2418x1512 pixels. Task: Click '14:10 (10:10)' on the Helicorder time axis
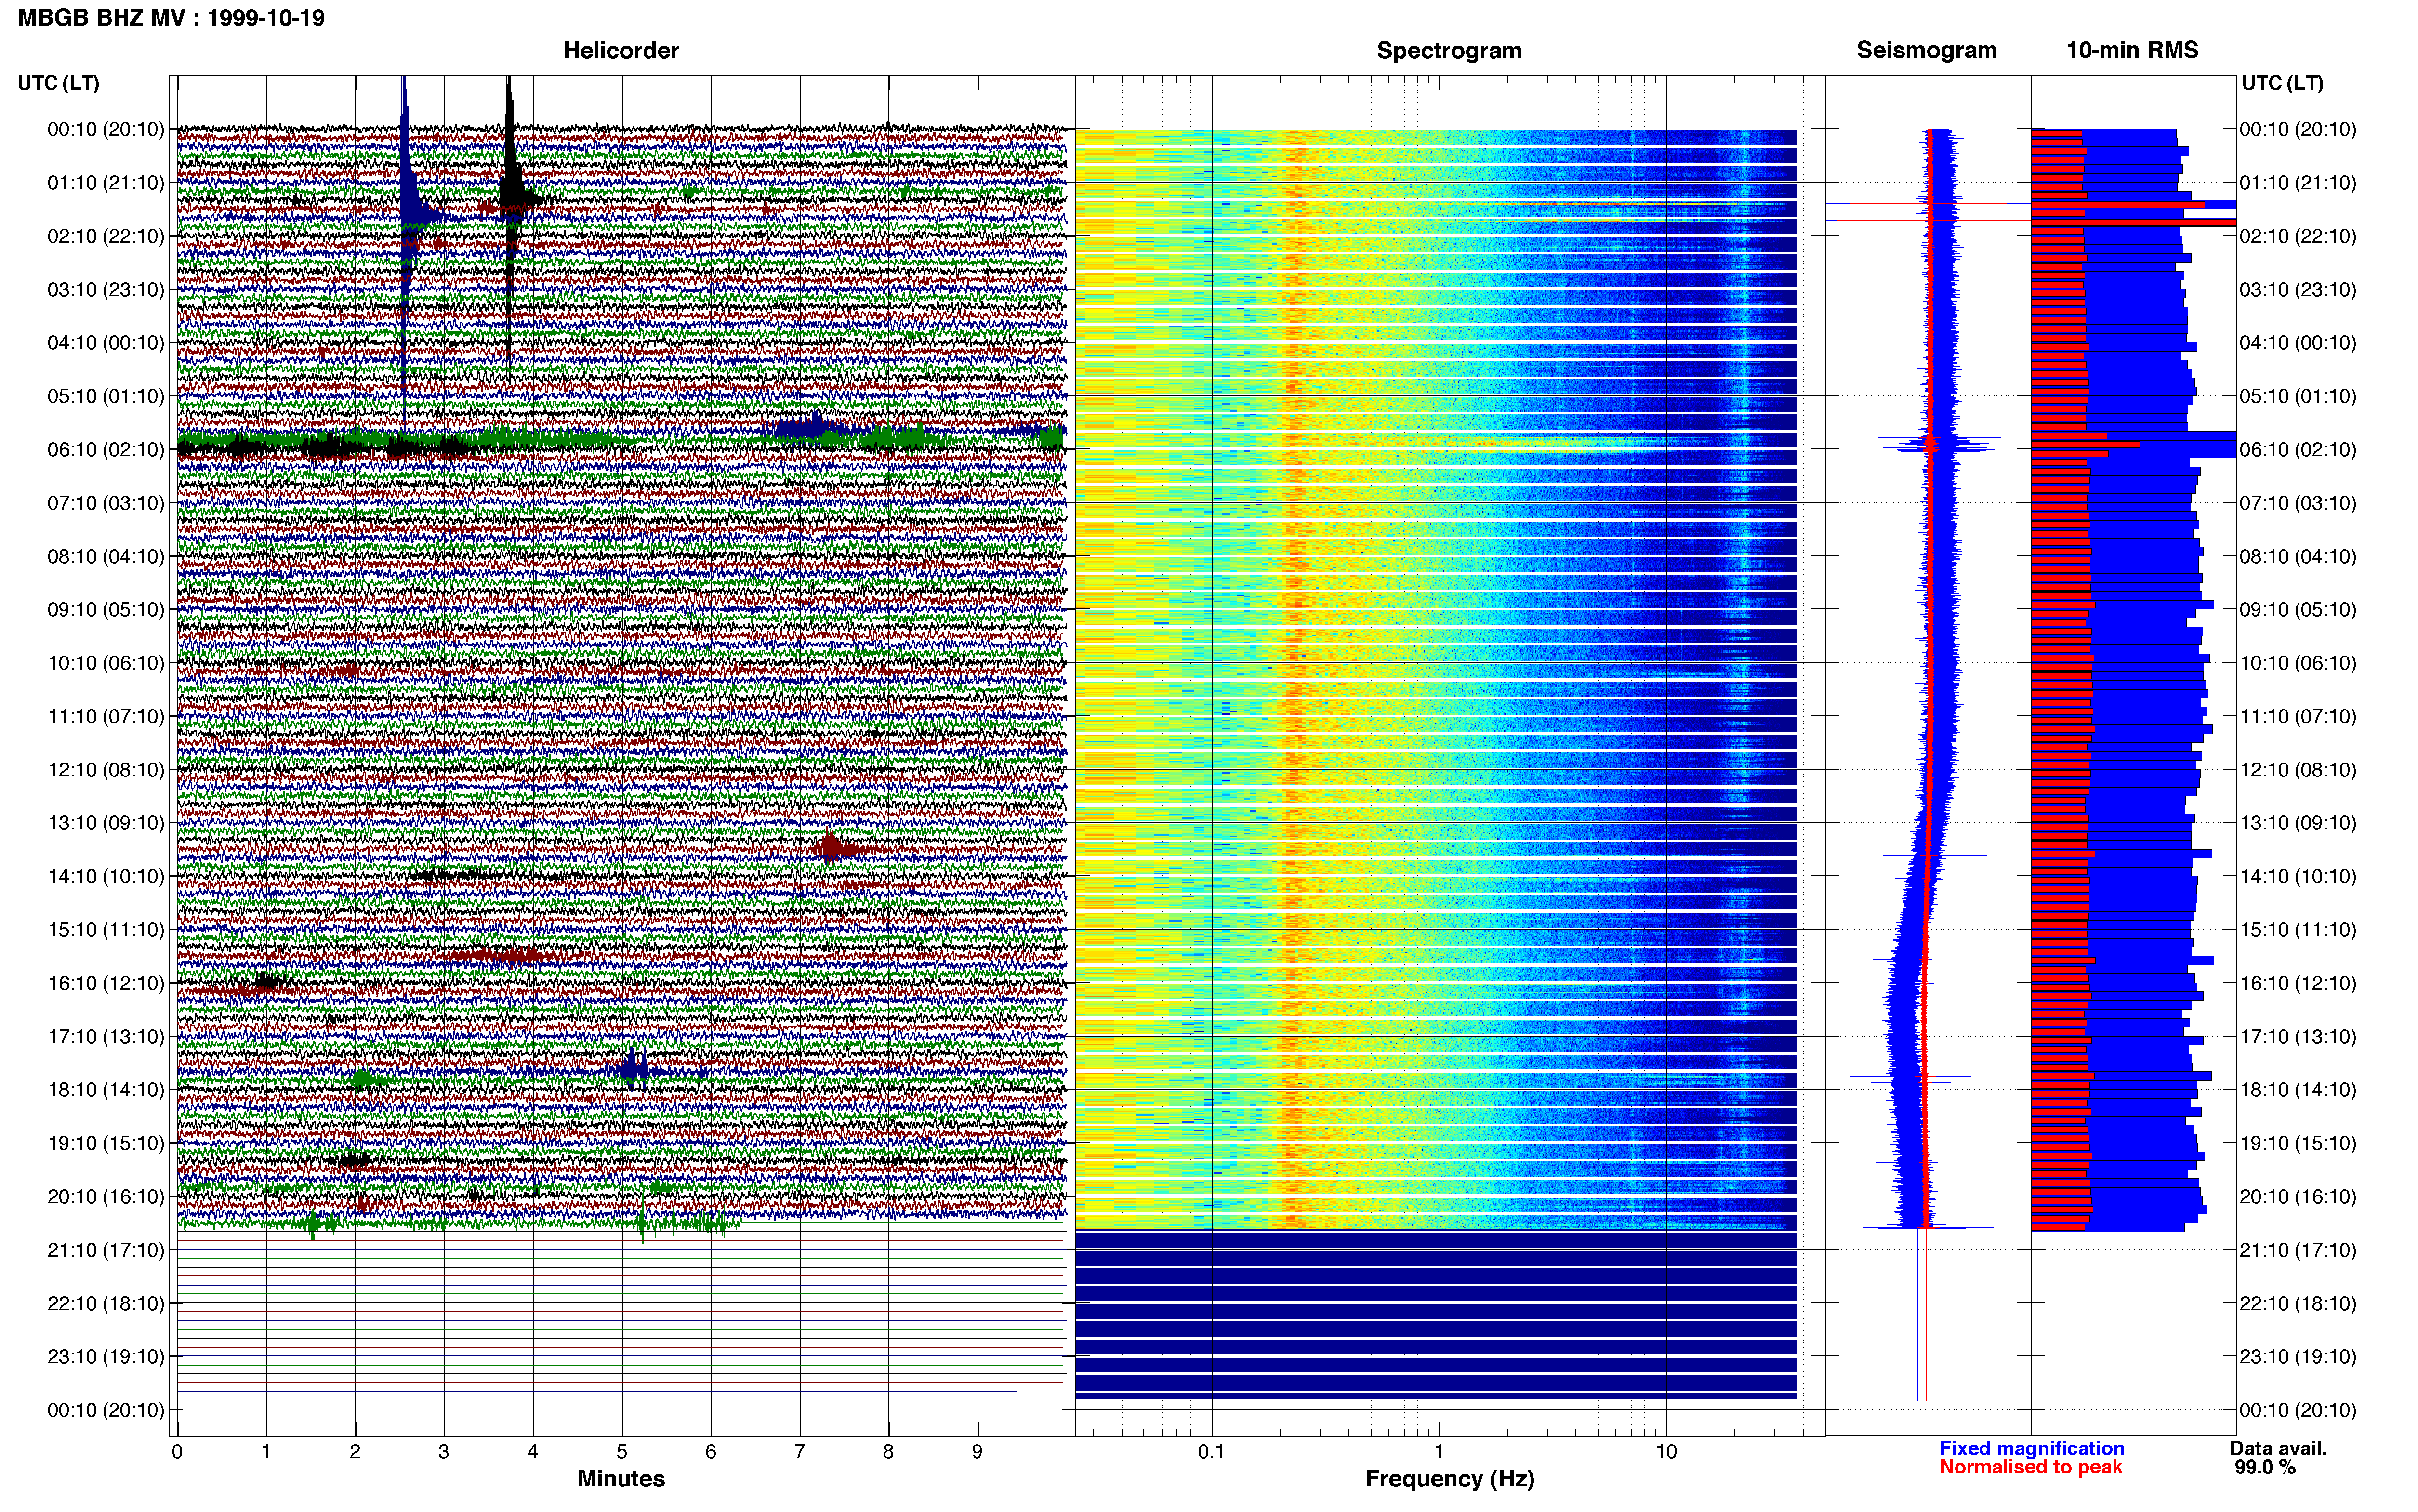106,877
